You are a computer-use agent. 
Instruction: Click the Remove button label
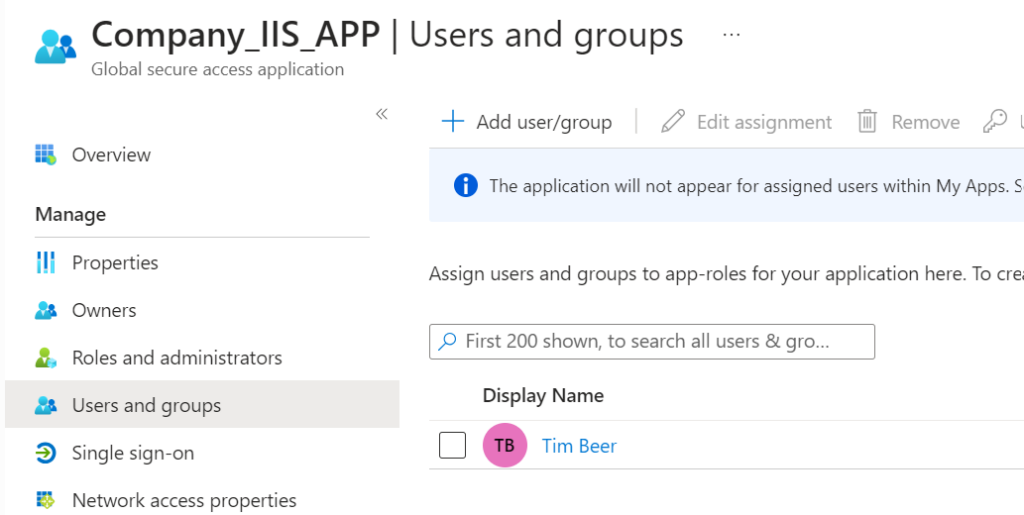pos(925,122)
